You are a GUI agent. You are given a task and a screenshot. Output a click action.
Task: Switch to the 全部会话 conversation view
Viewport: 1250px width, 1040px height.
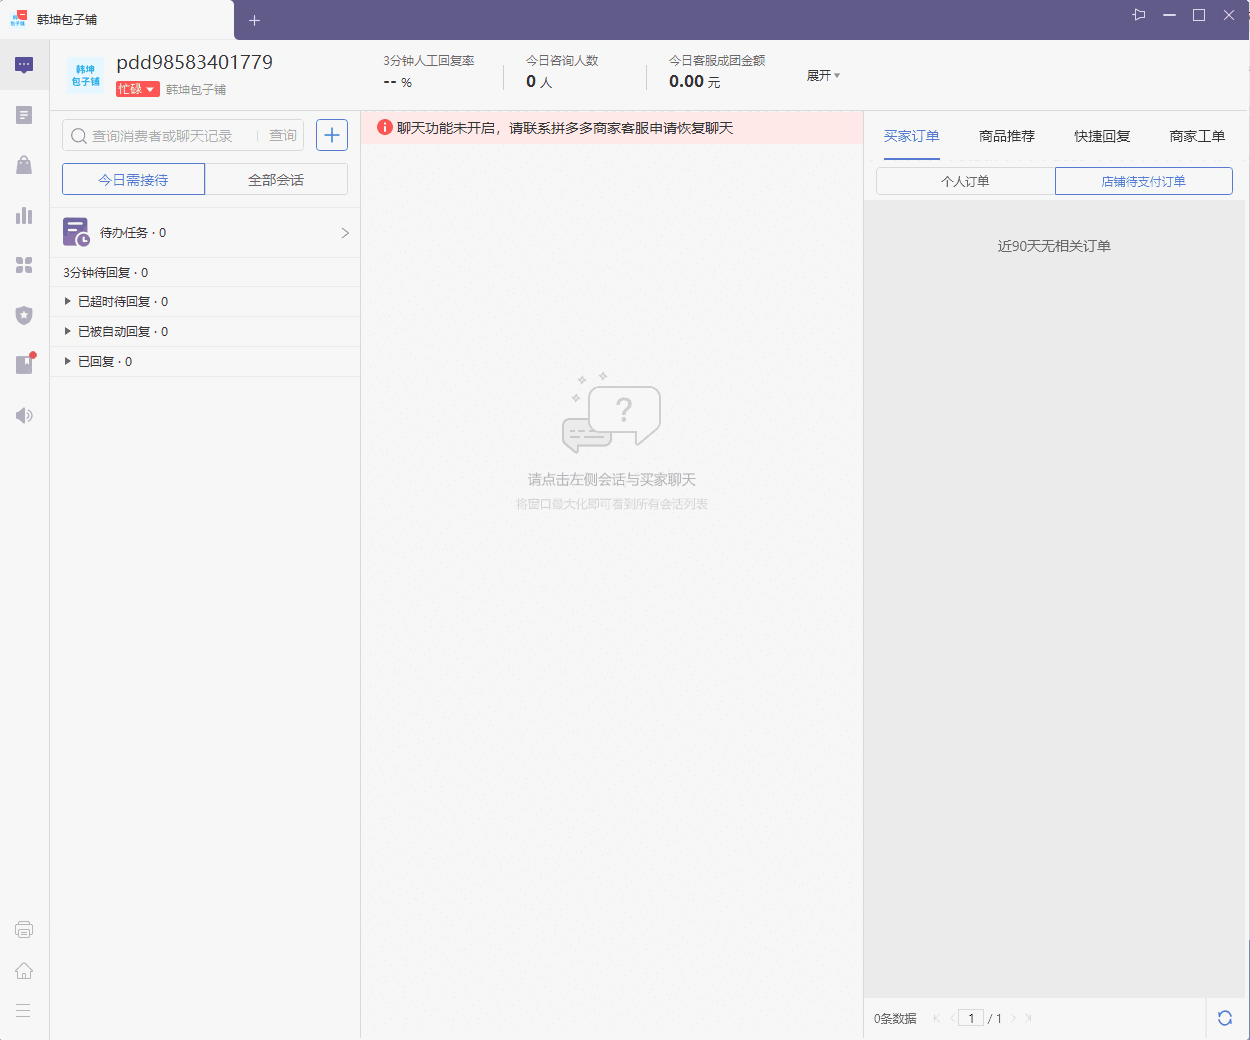[277, 179]
